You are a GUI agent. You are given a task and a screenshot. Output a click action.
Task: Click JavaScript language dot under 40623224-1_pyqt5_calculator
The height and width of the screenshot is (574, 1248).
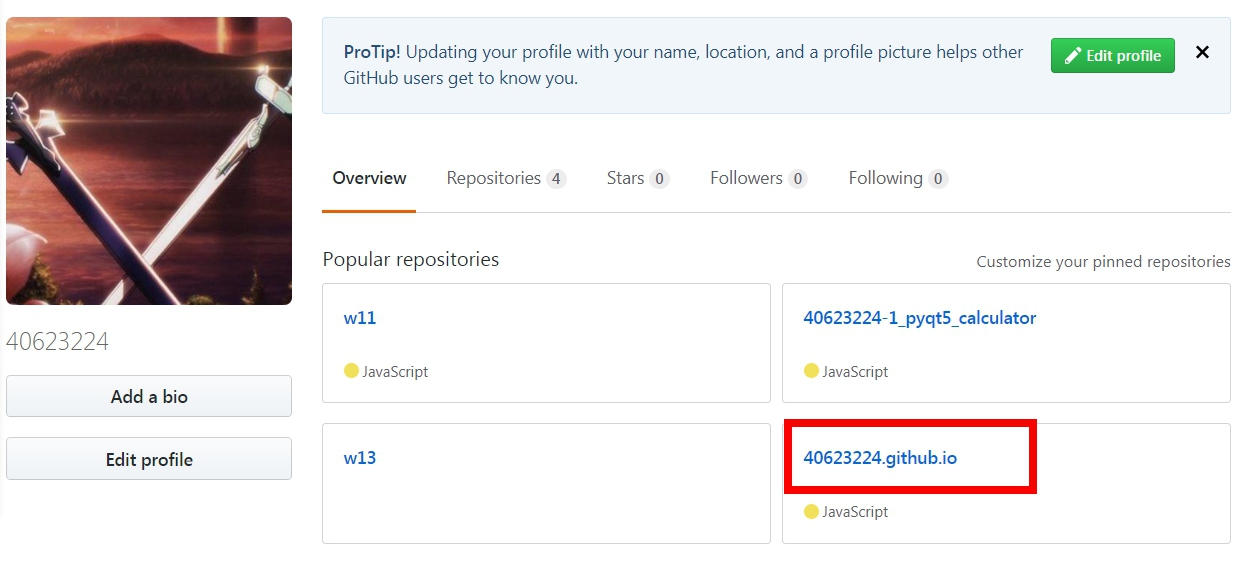click(x=811, y=371)
